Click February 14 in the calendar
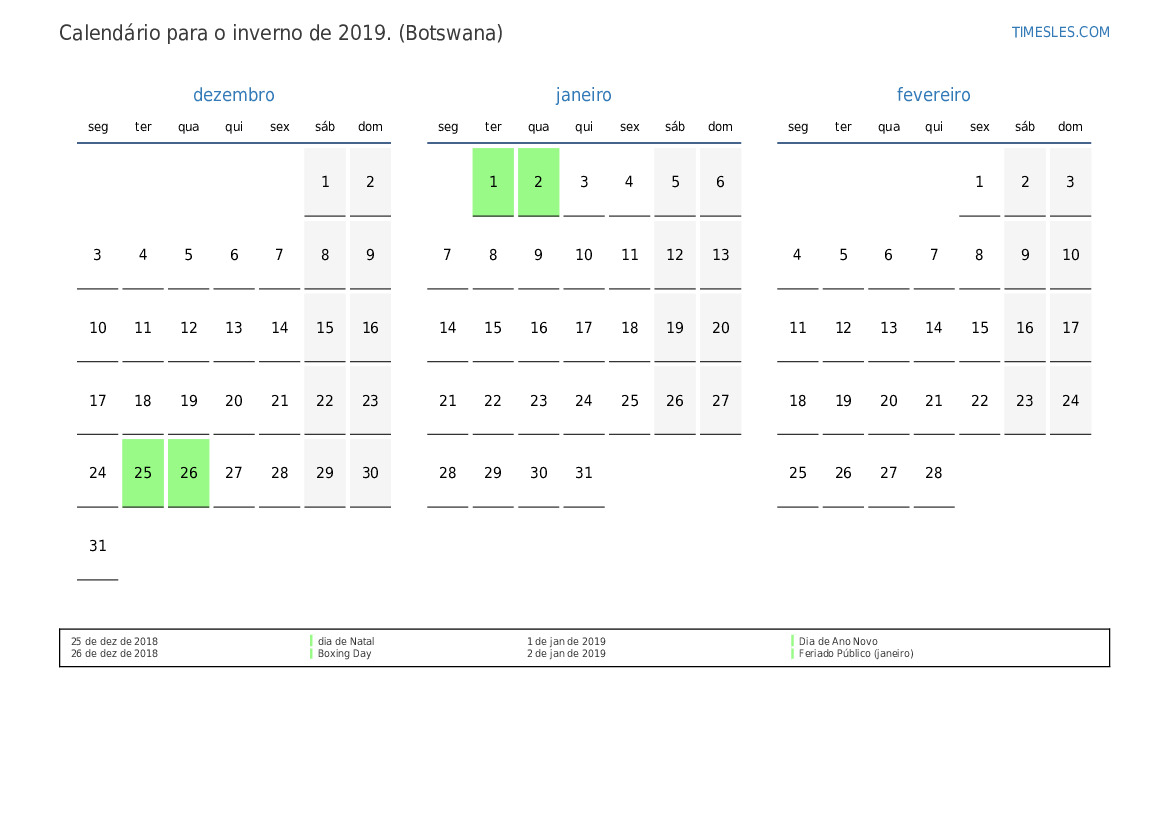Screen dimensions: 1169x827 coord(933,328)
